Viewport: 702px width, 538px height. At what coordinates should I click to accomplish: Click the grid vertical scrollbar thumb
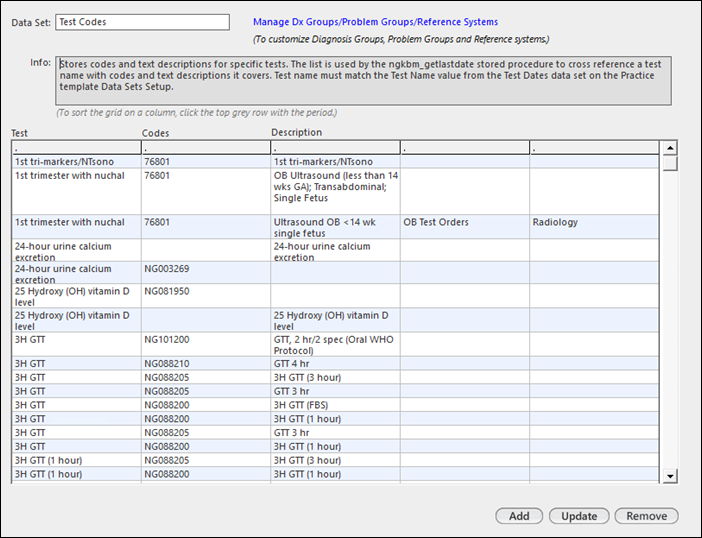click(670, 163)
